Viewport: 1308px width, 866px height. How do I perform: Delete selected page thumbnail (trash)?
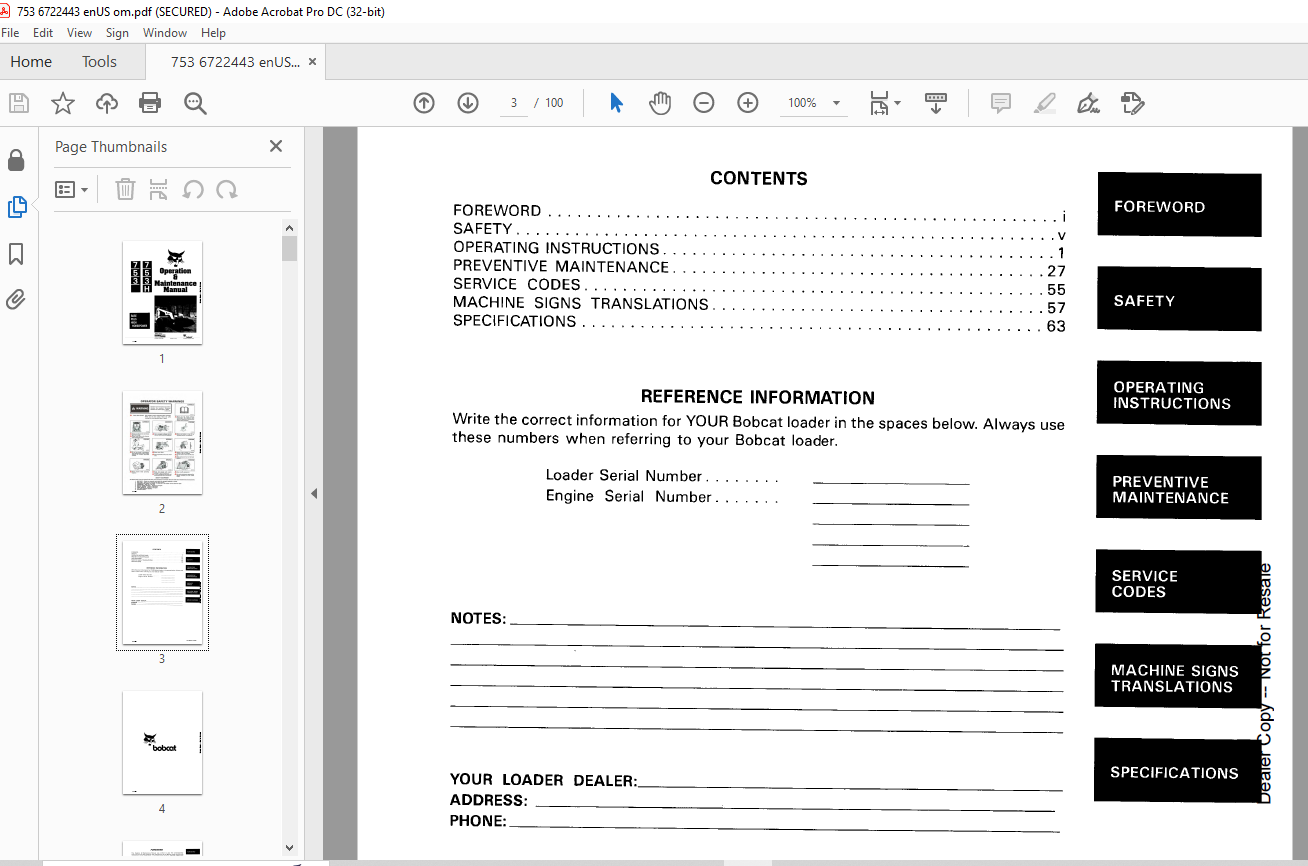pos(125,189)
